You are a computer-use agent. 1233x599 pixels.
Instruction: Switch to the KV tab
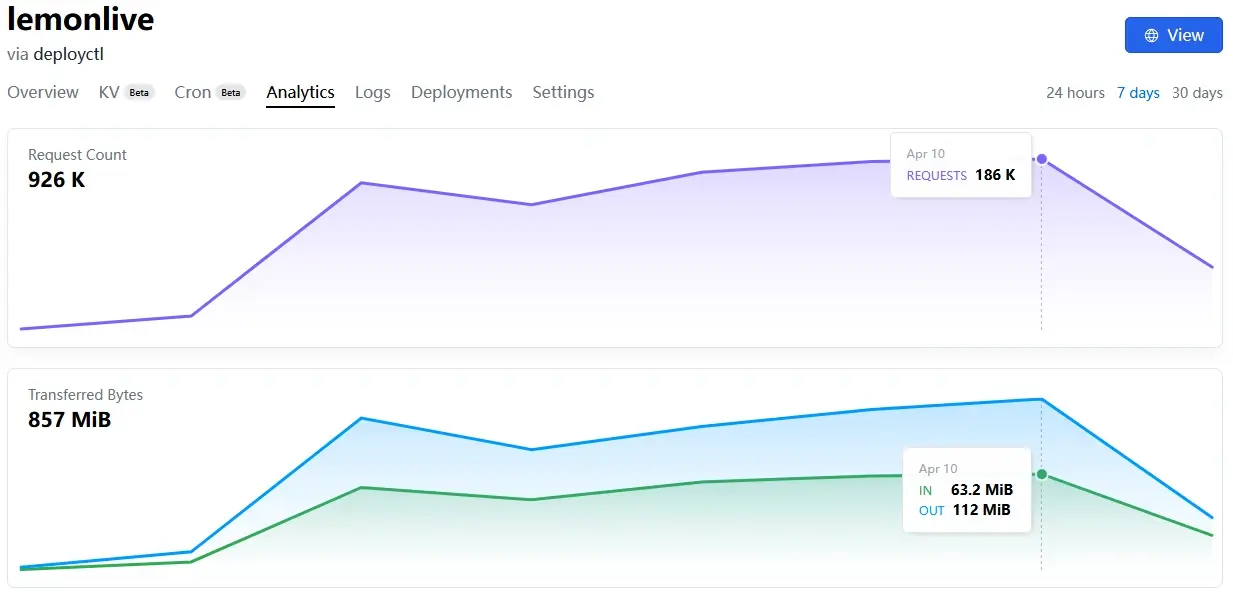[109, 92]
